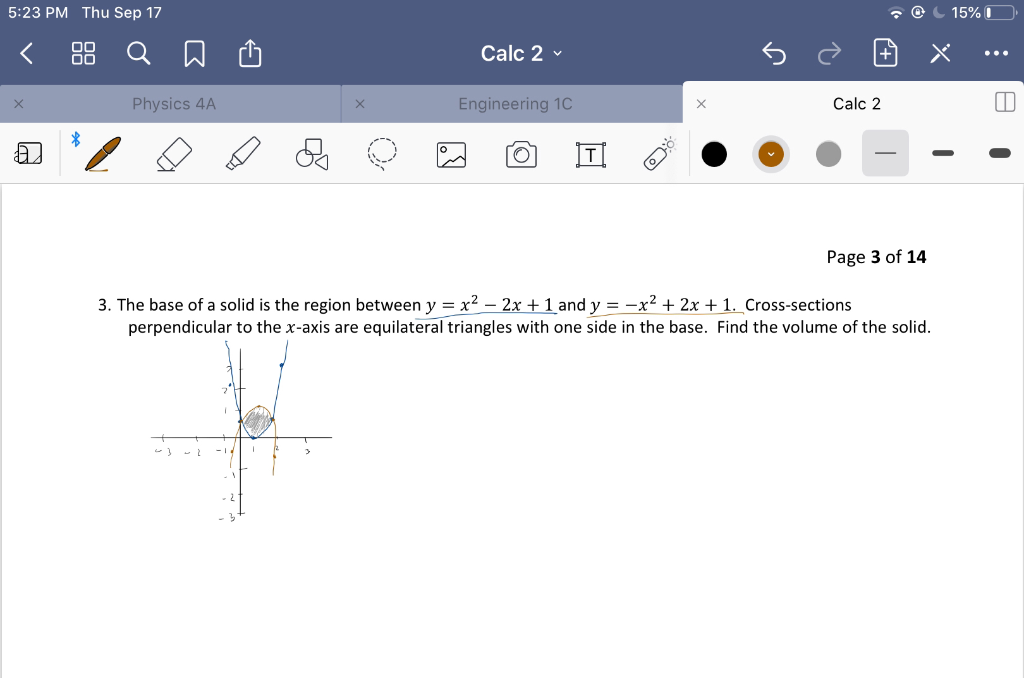Select the thinnest stroke width option

[885, 153]
